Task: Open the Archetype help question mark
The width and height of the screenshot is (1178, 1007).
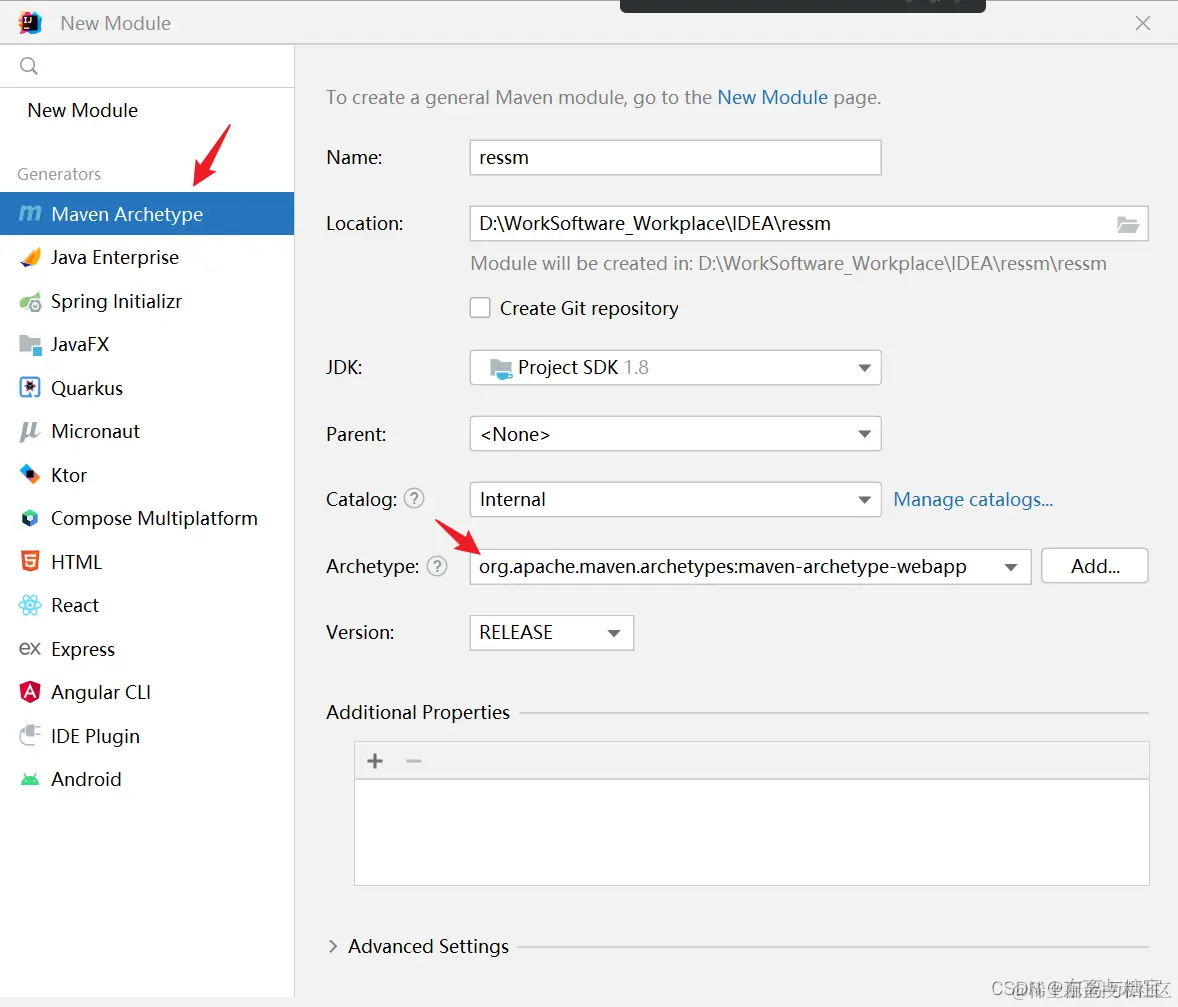Action: point(436,566)
